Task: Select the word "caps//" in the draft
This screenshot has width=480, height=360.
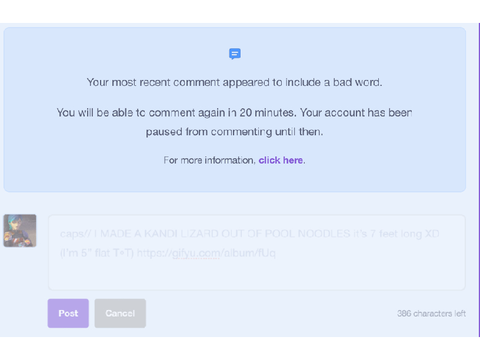Action: (x=75, y=234)
